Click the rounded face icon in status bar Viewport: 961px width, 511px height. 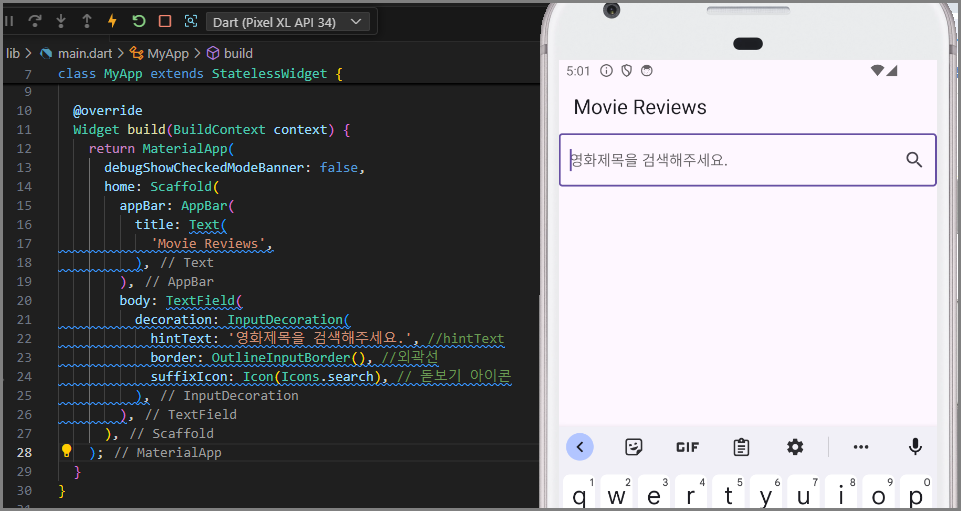pos(646,71)
